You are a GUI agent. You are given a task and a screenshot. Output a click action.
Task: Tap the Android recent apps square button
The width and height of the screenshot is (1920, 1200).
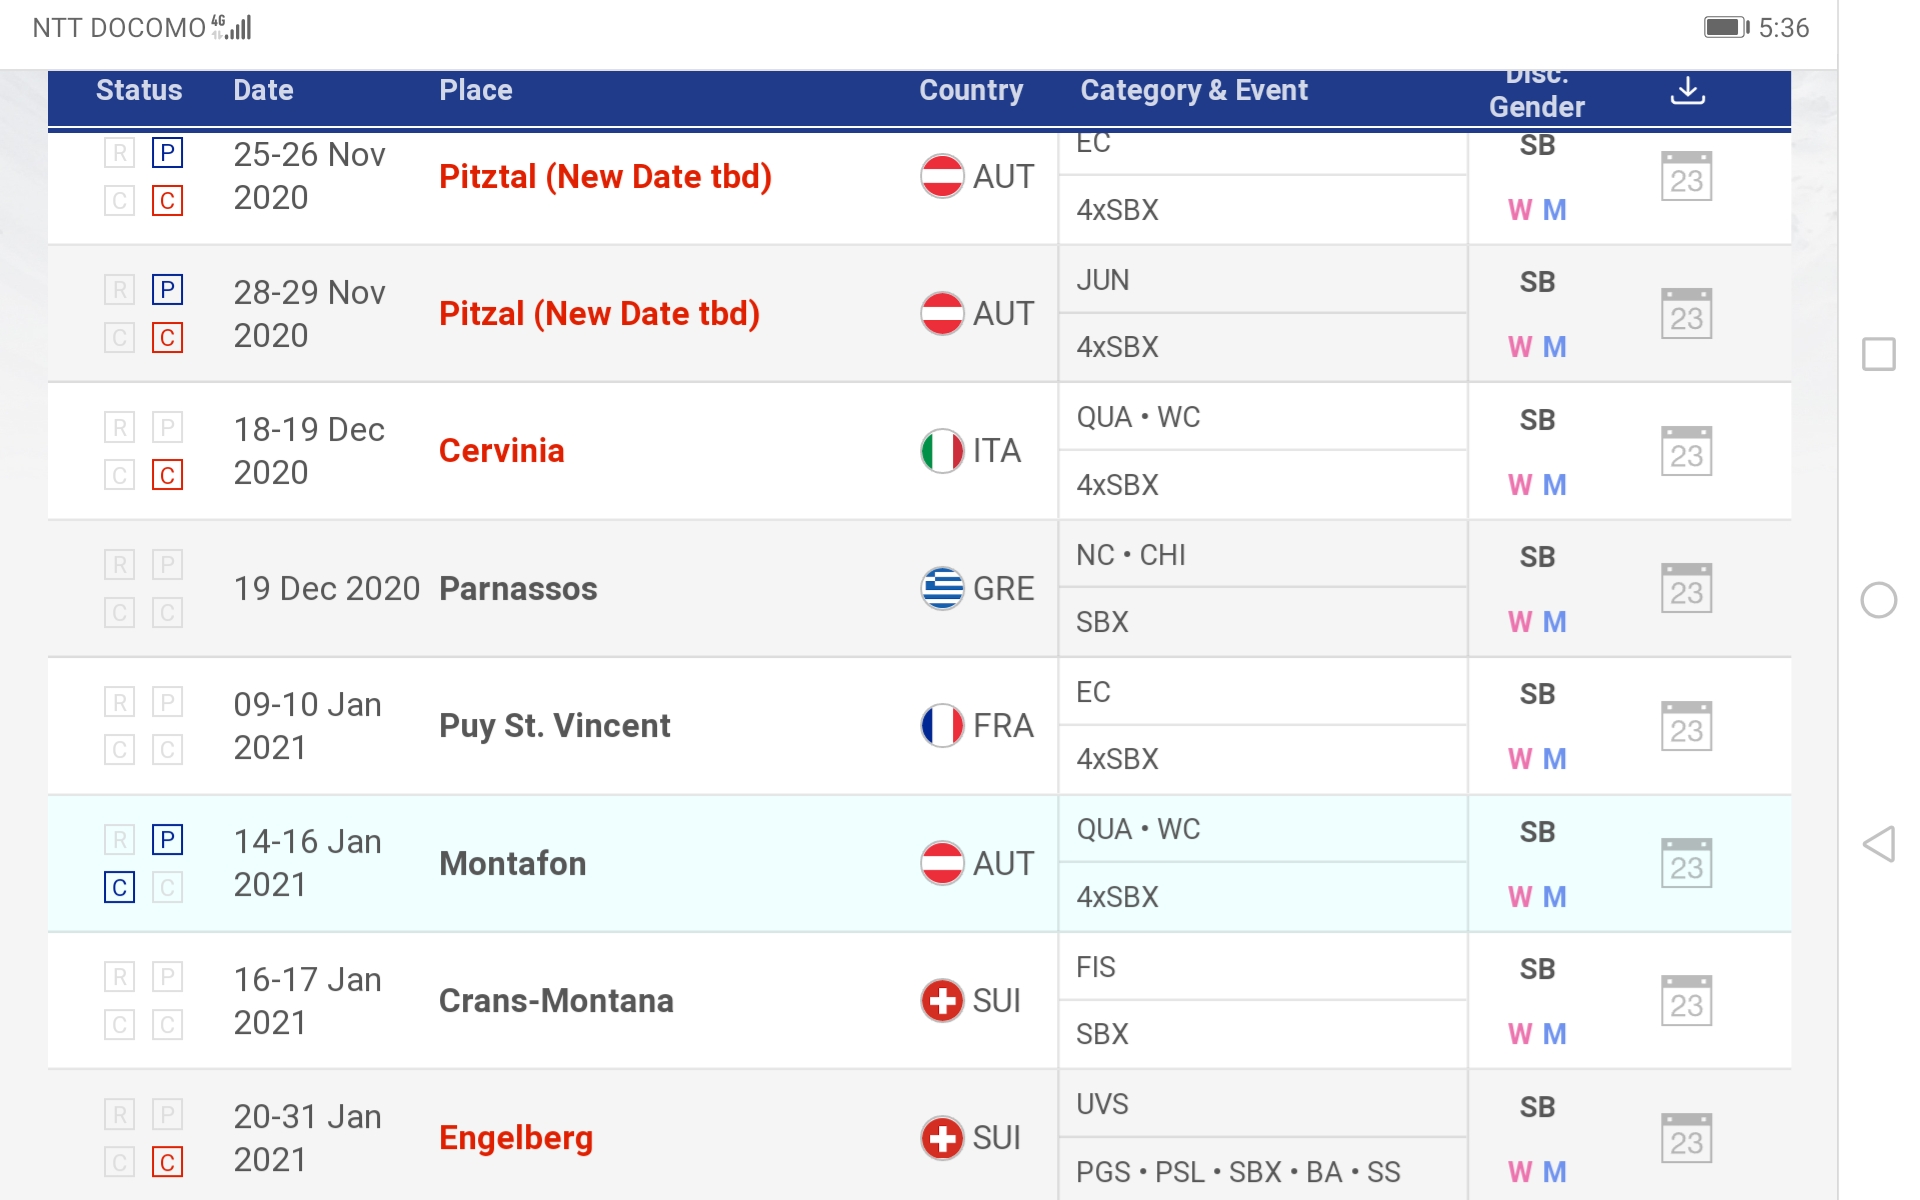[1878, 354]
